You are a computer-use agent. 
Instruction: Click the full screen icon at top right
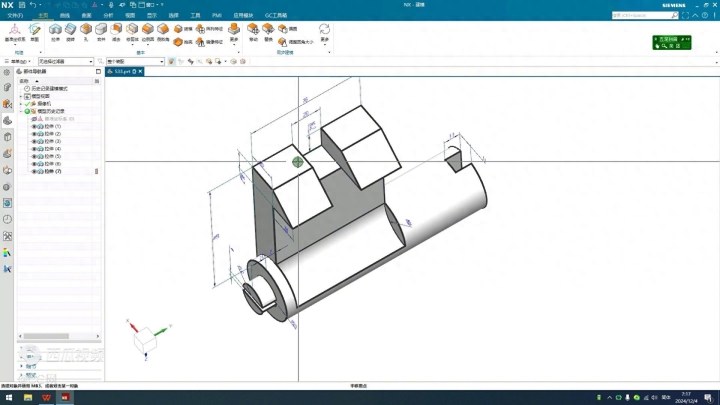(685, 15)
